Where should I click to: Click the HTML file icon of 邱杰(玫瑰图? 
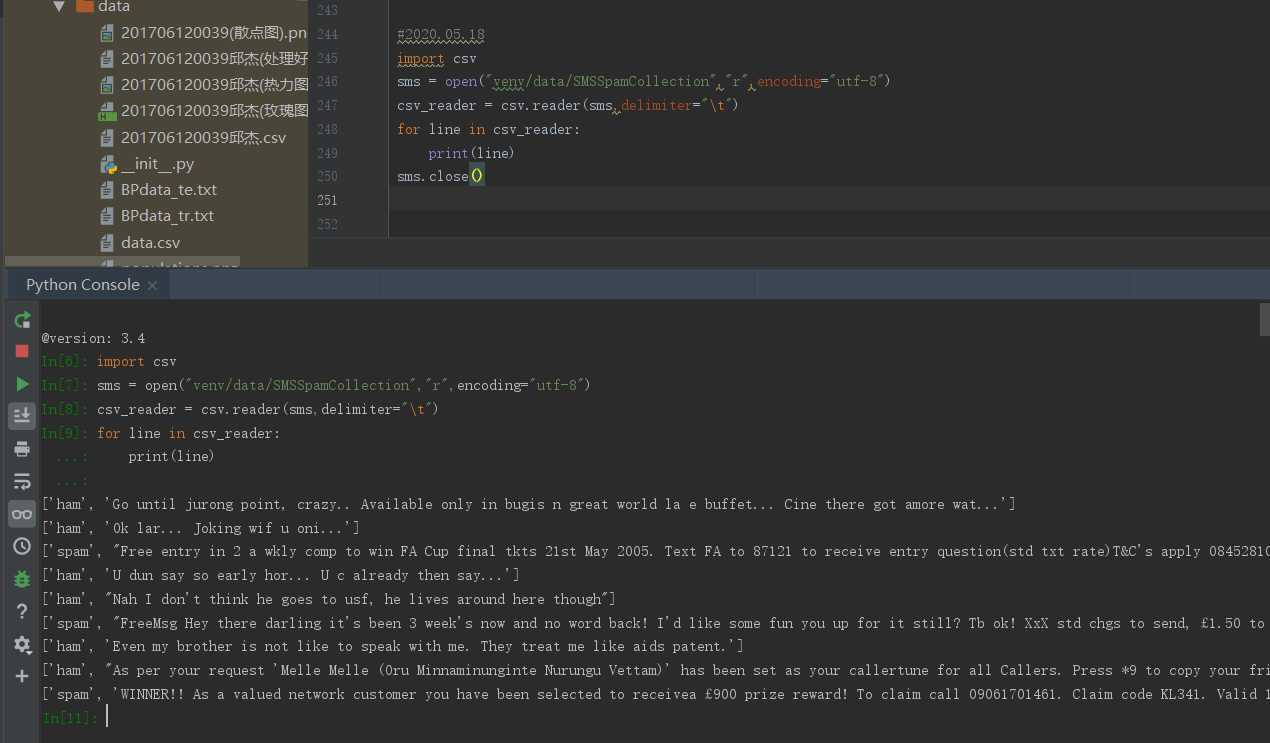(x=108, y=111)
